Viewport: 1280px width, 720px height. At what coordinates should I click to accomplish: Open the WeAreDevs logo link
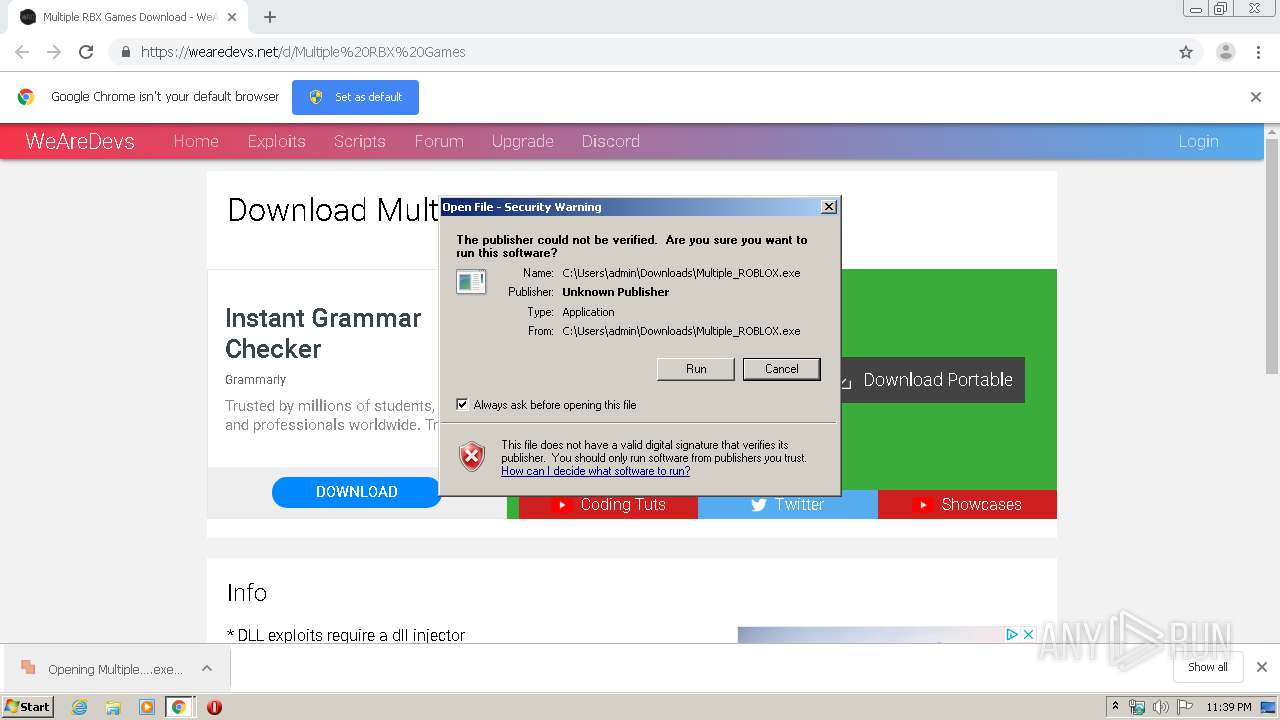point(80,141)
